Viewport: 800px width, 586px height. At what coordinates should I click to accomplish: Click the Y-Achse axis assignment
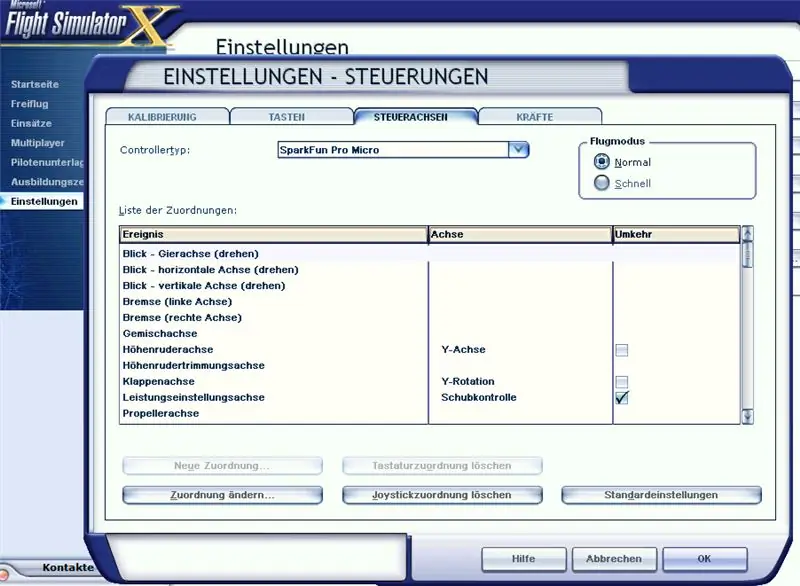463,349
